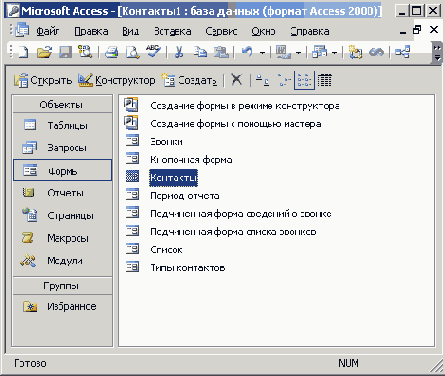Open the Окно menu
Image resolution: width=445 pixels, height=376 pixels.
(x=263, y=31)
